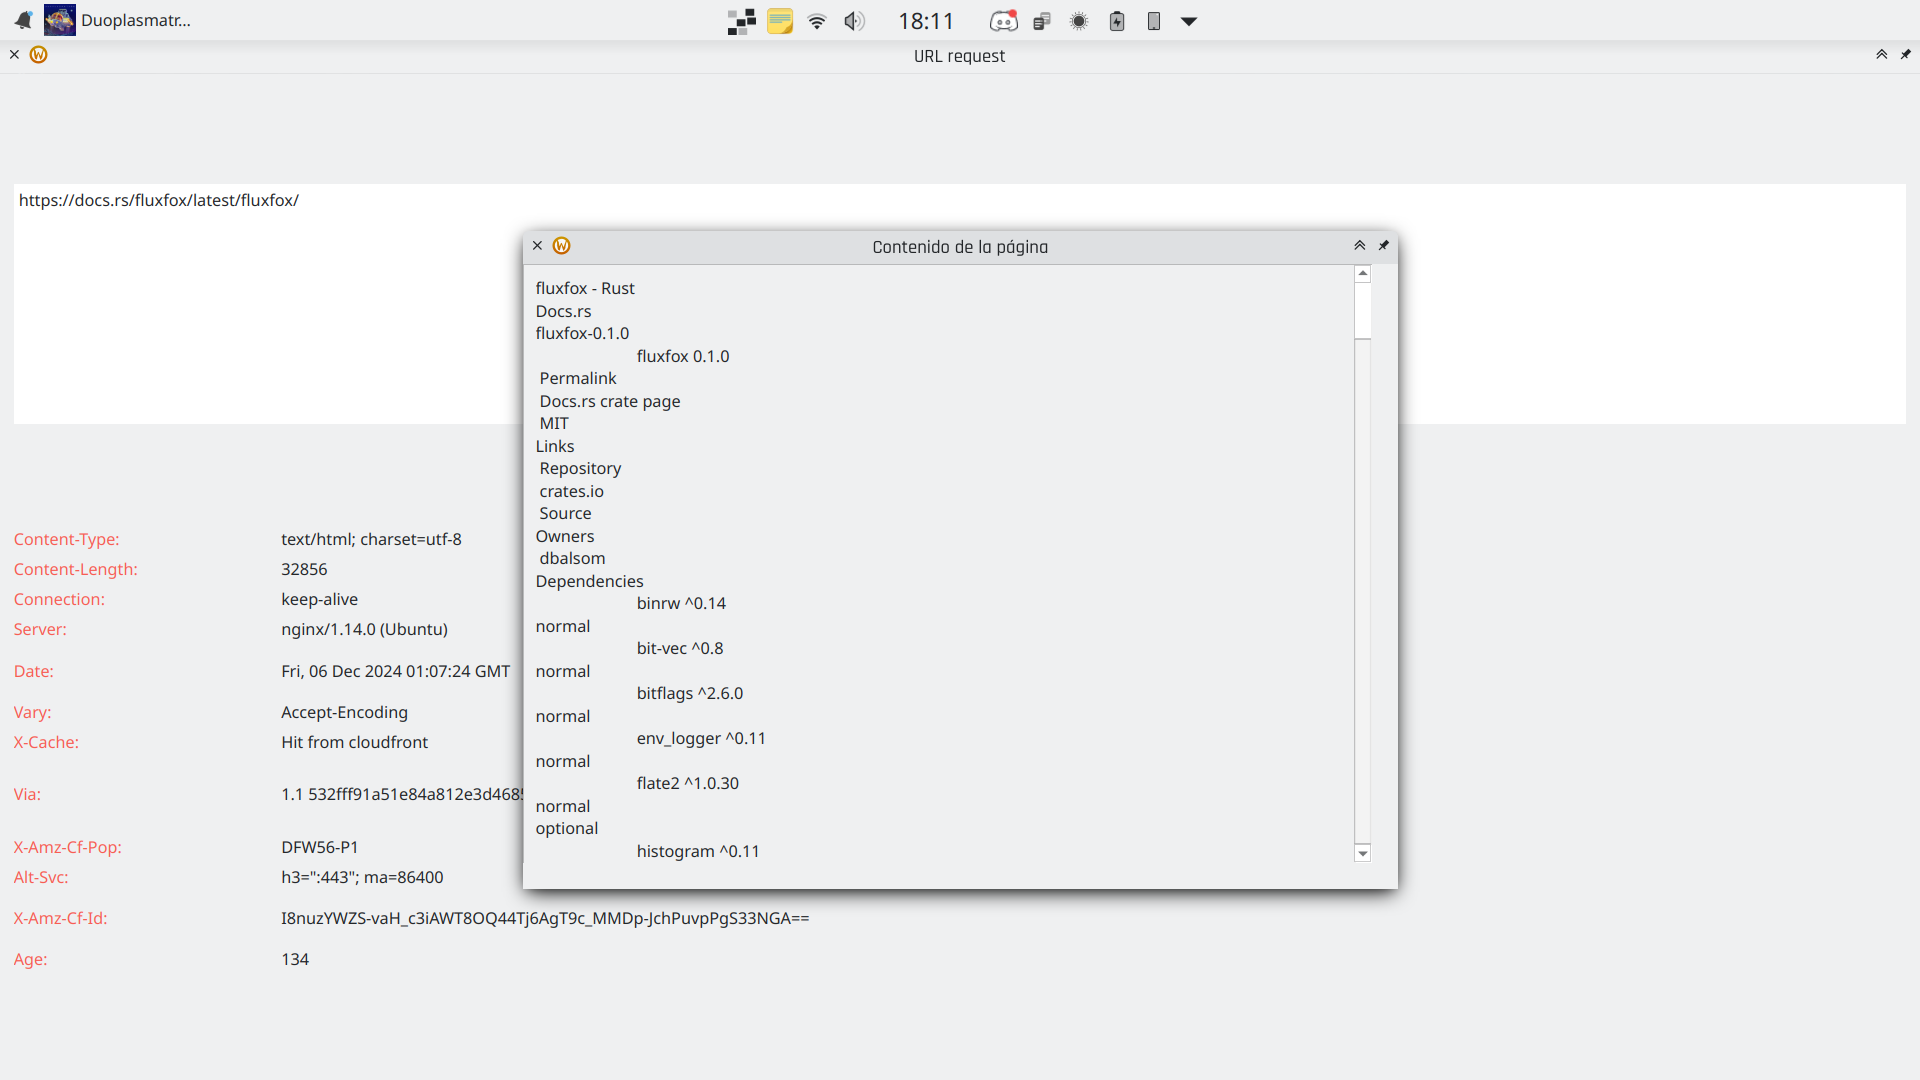Click the notification bell icon
This screenshot has width=1920, height=1080.
coord(23,20)
